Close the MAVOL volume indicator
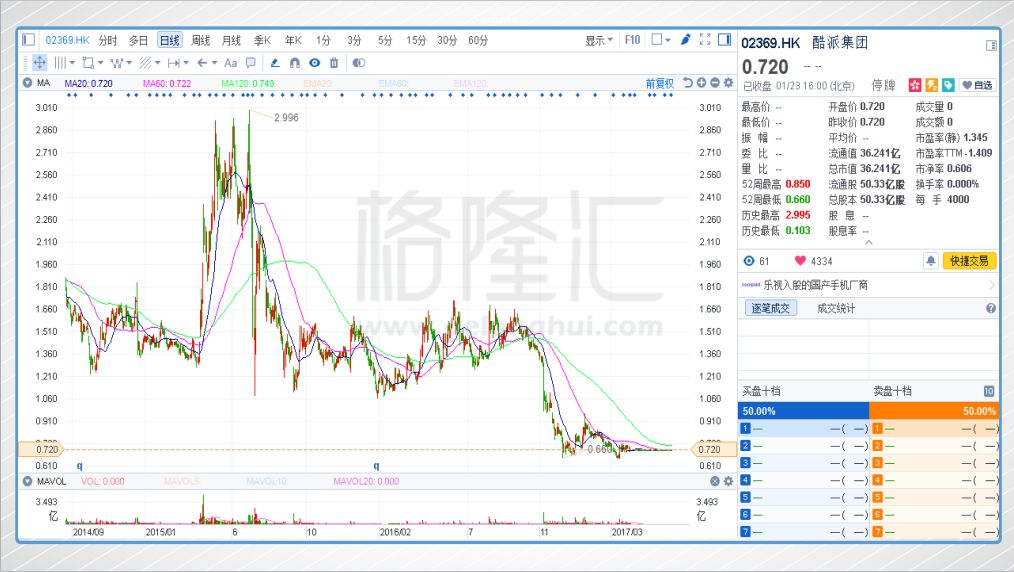This screenshot has width=1014, height=572. click(x=715, y=481)
